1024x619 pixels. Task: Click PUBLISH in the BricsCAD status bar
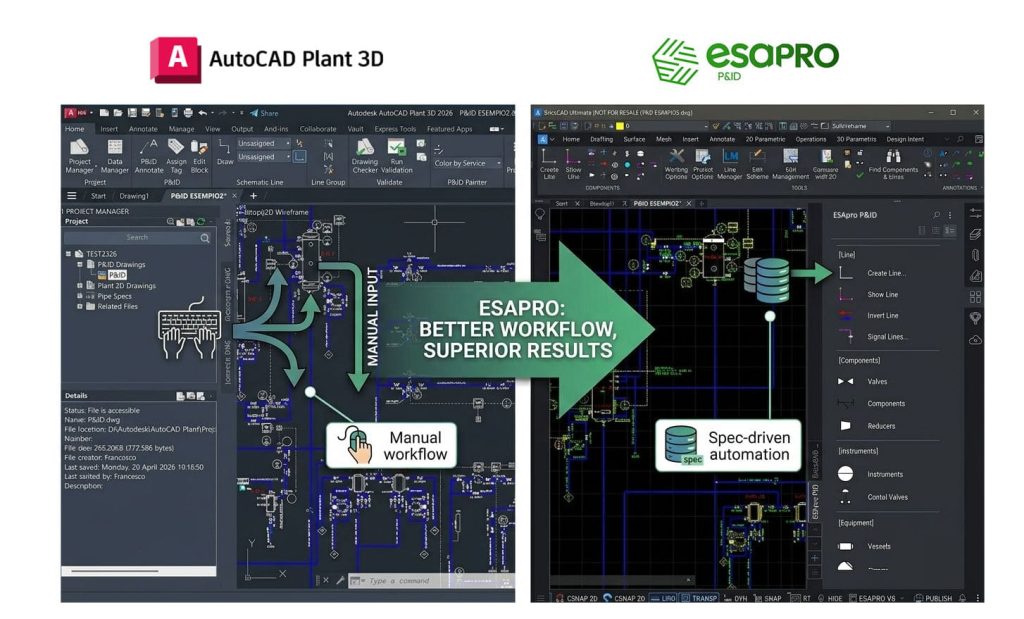[933, 598]
